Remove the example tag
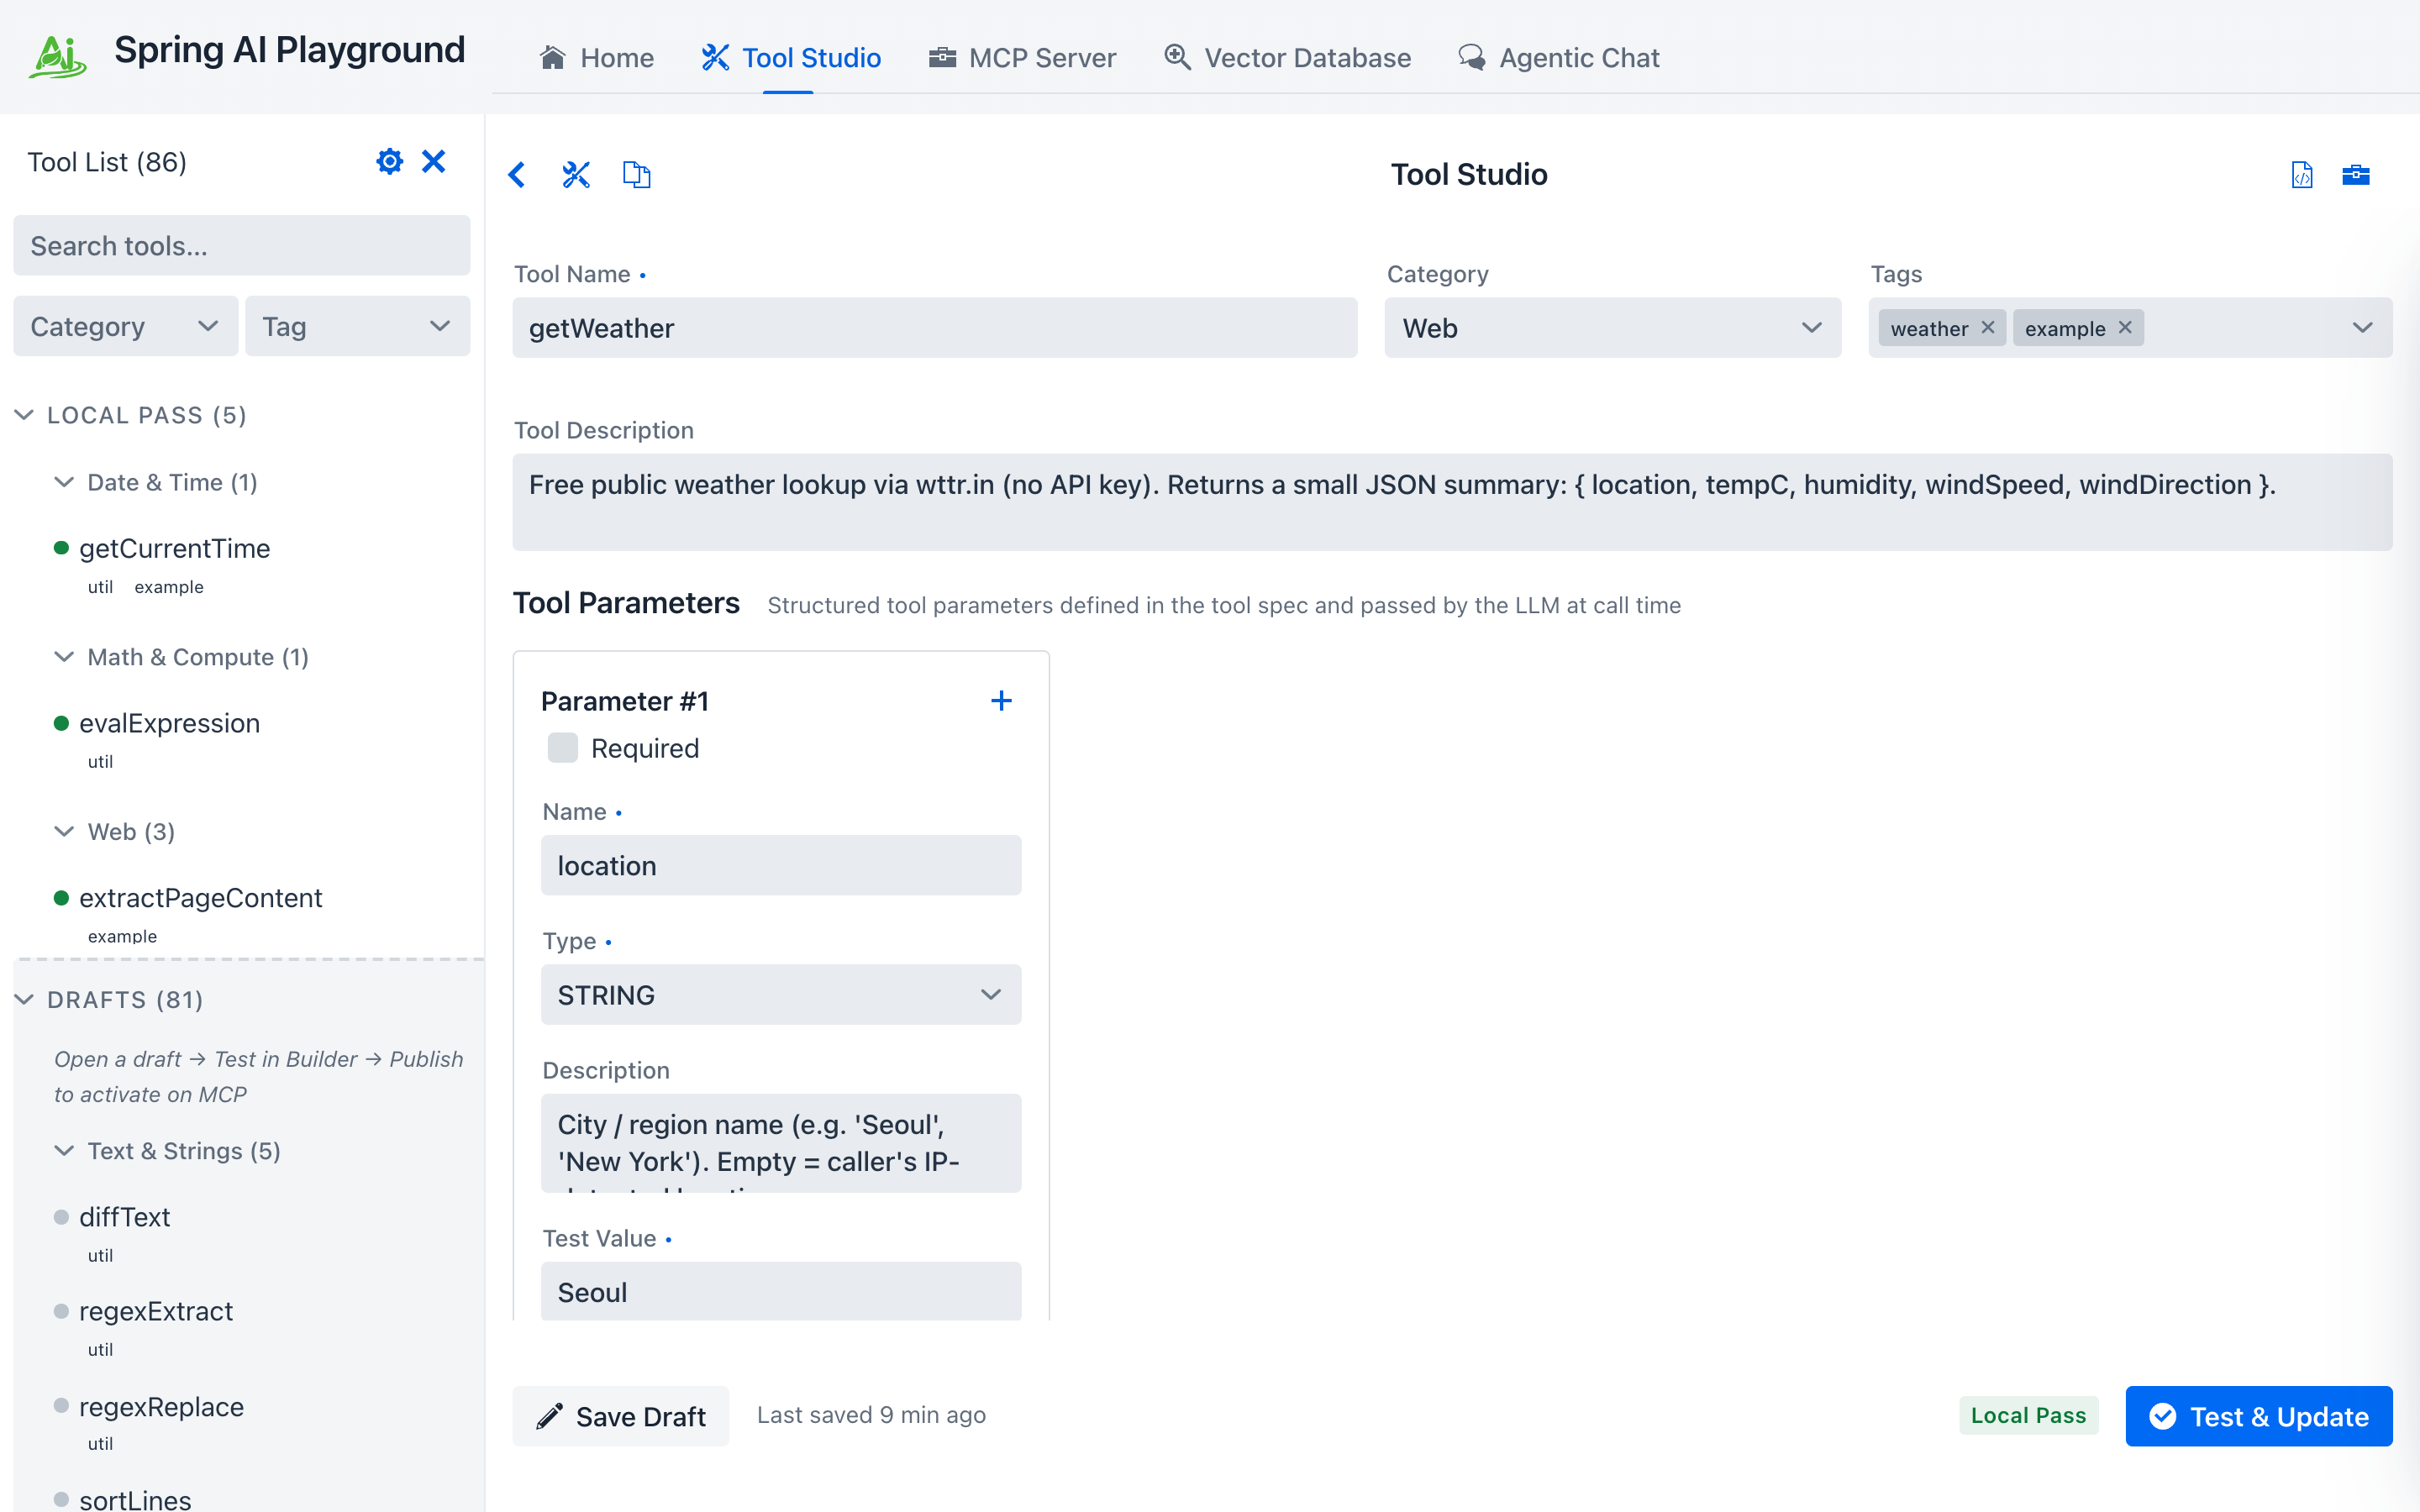The height and width of the screenshot is (1512, 2420). (x=2125, y=328)
